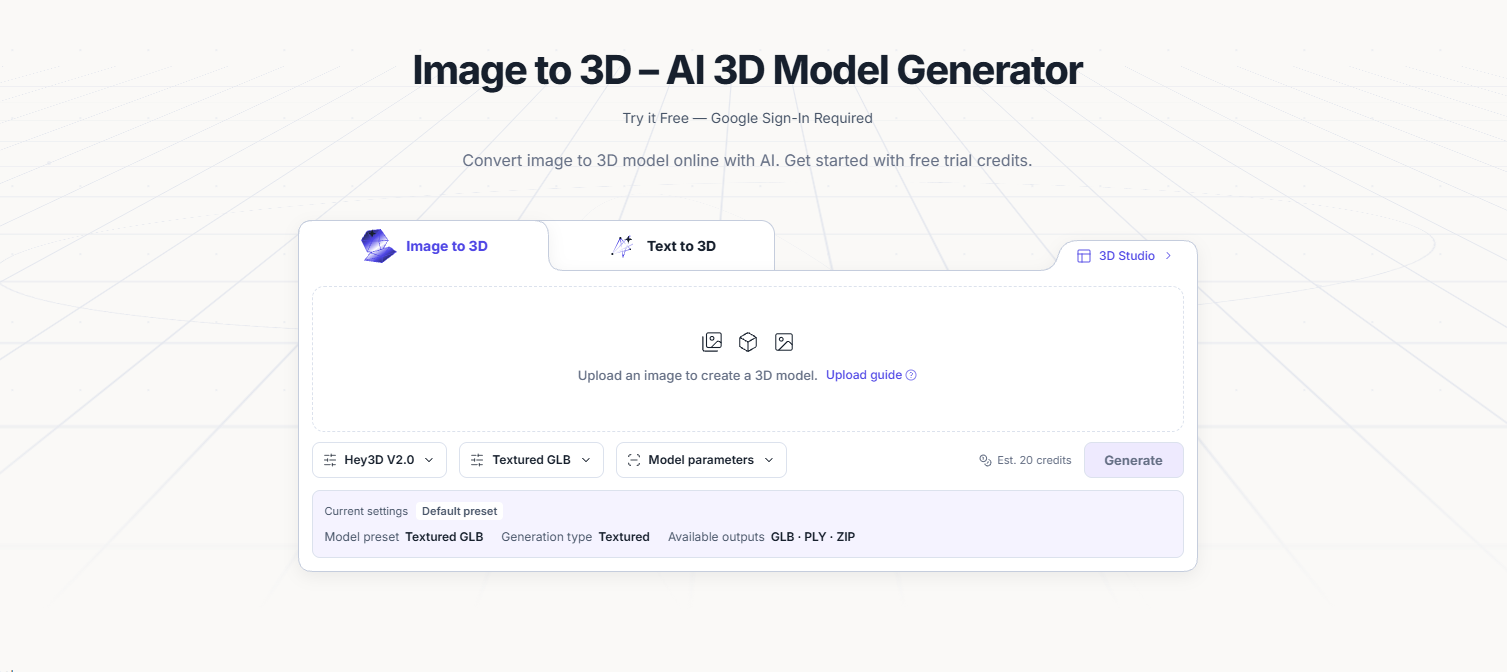The height and width of the screenshot is (672, 1507).
Task: Click the 'Est. 20 credits' text
Action: [x=1034, y=460]
